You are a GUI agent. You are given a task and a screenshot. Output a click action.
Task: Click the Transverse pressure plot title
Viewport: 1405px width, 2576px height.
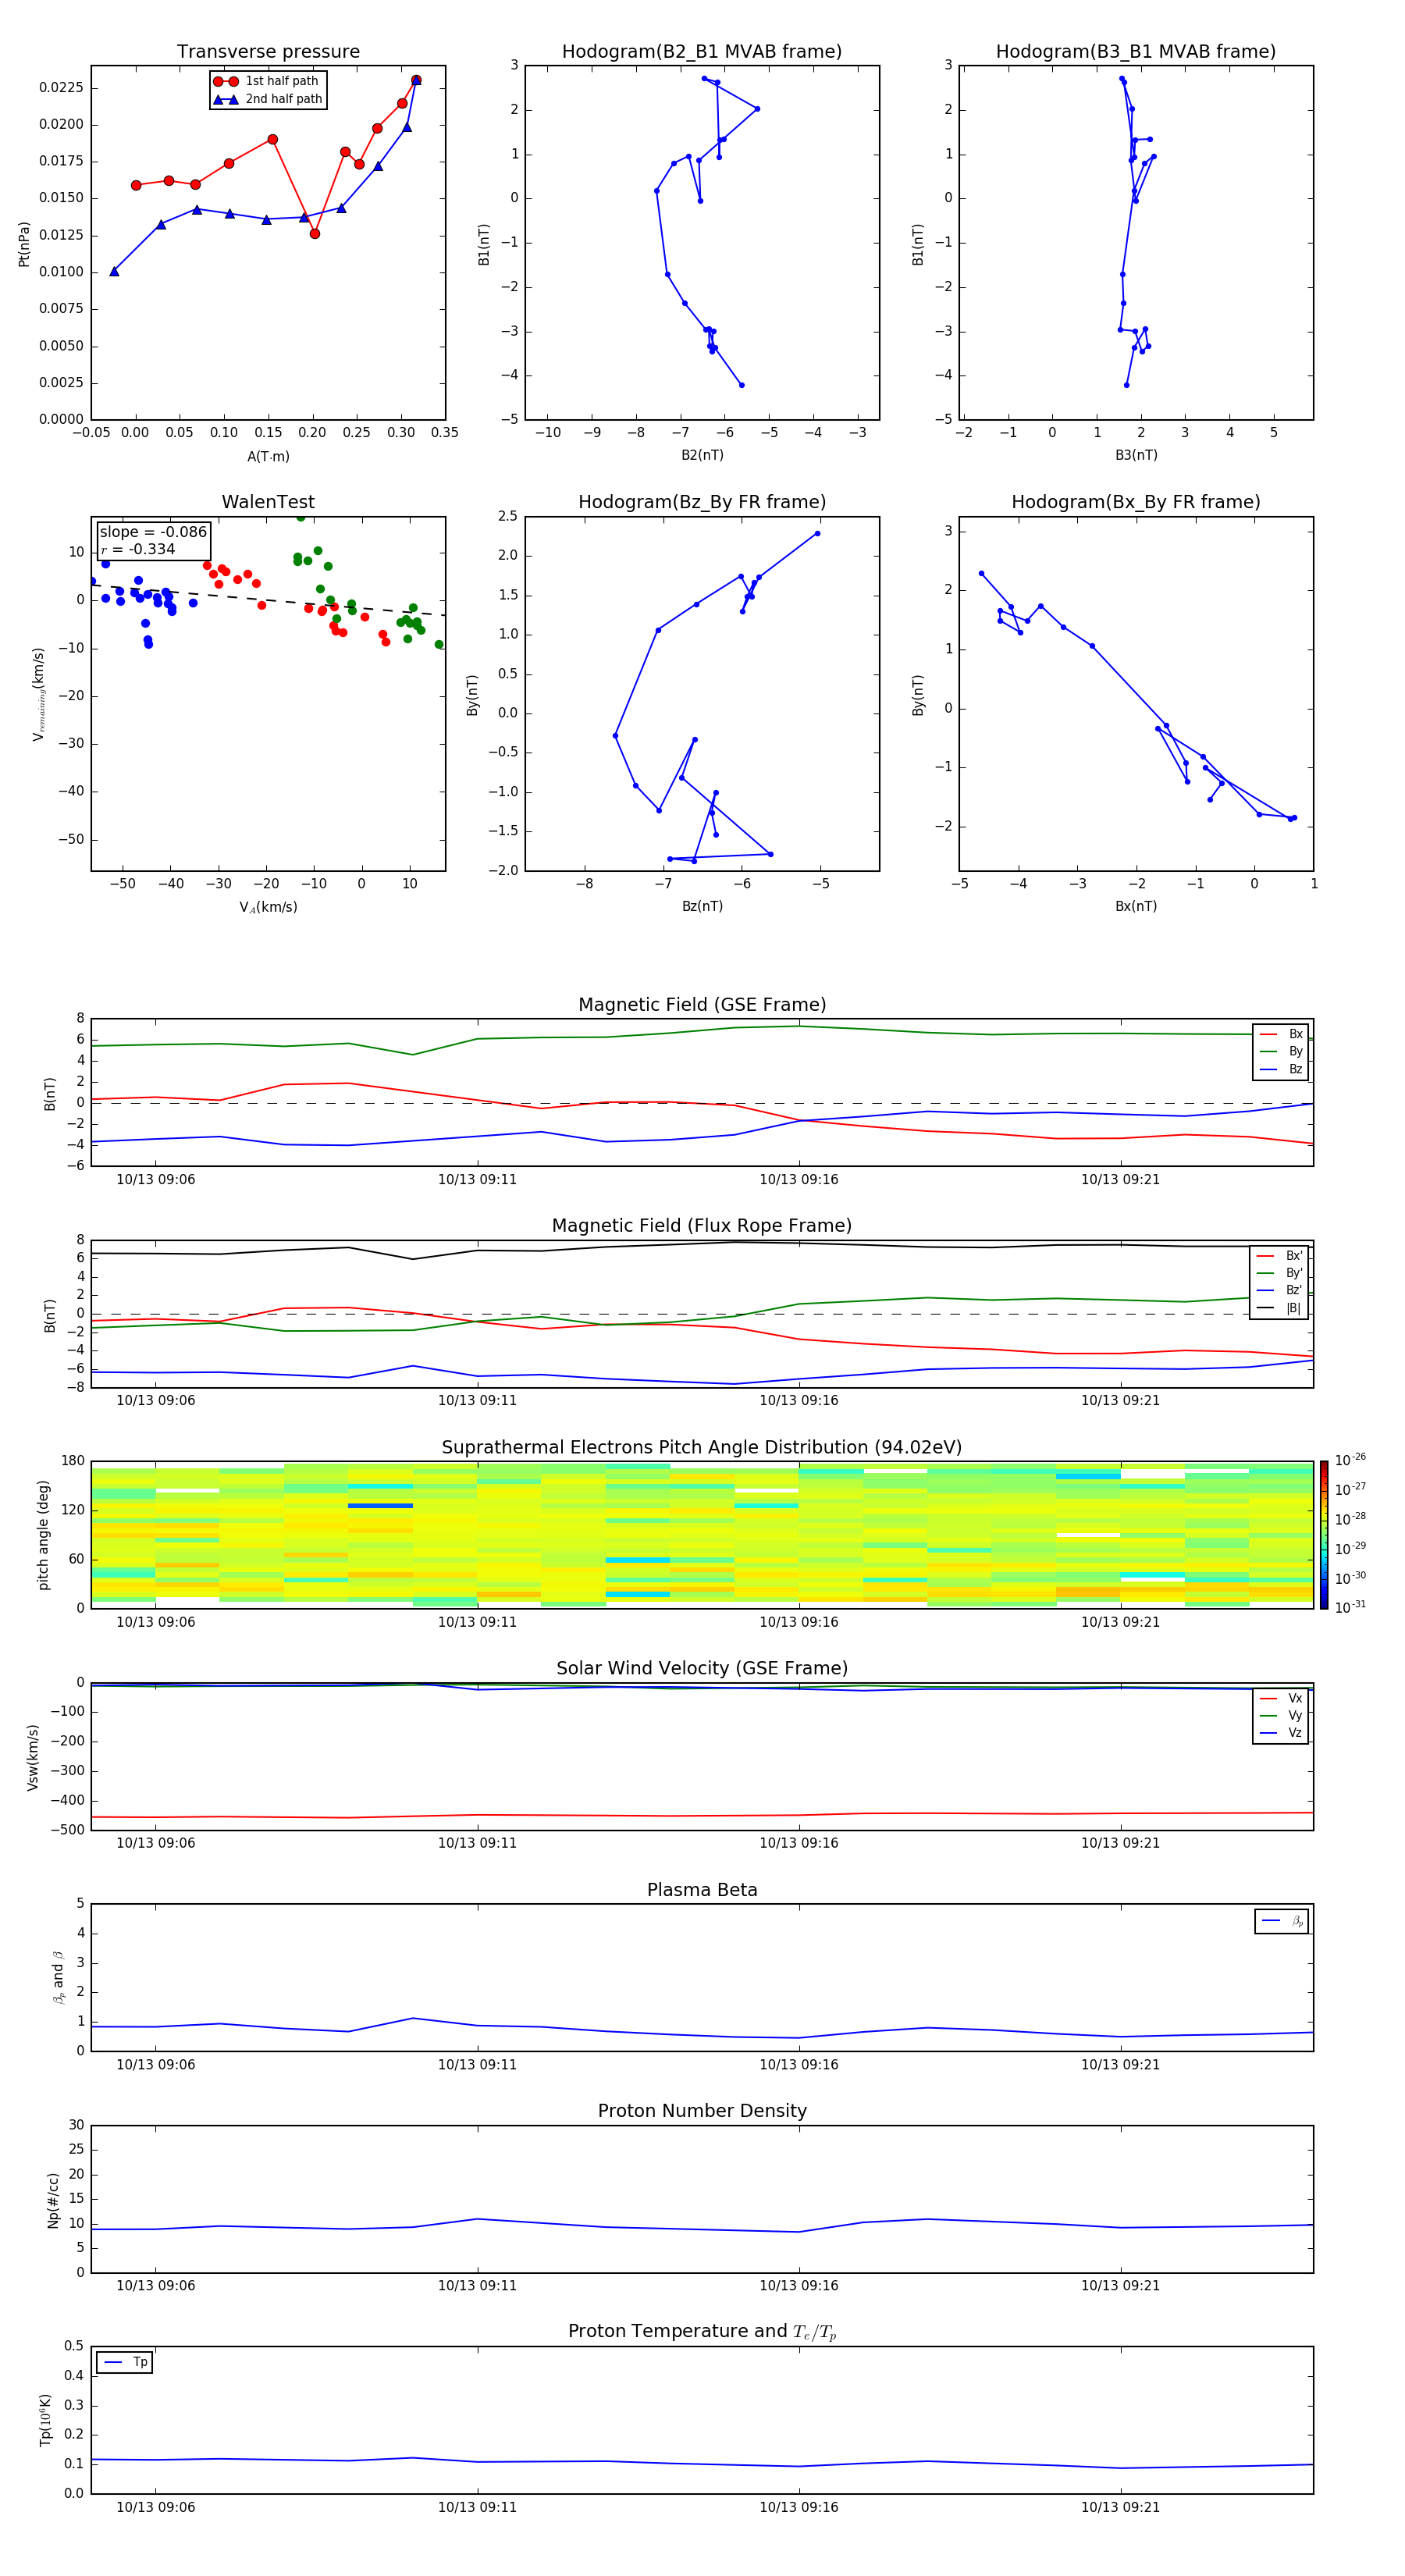268,52
